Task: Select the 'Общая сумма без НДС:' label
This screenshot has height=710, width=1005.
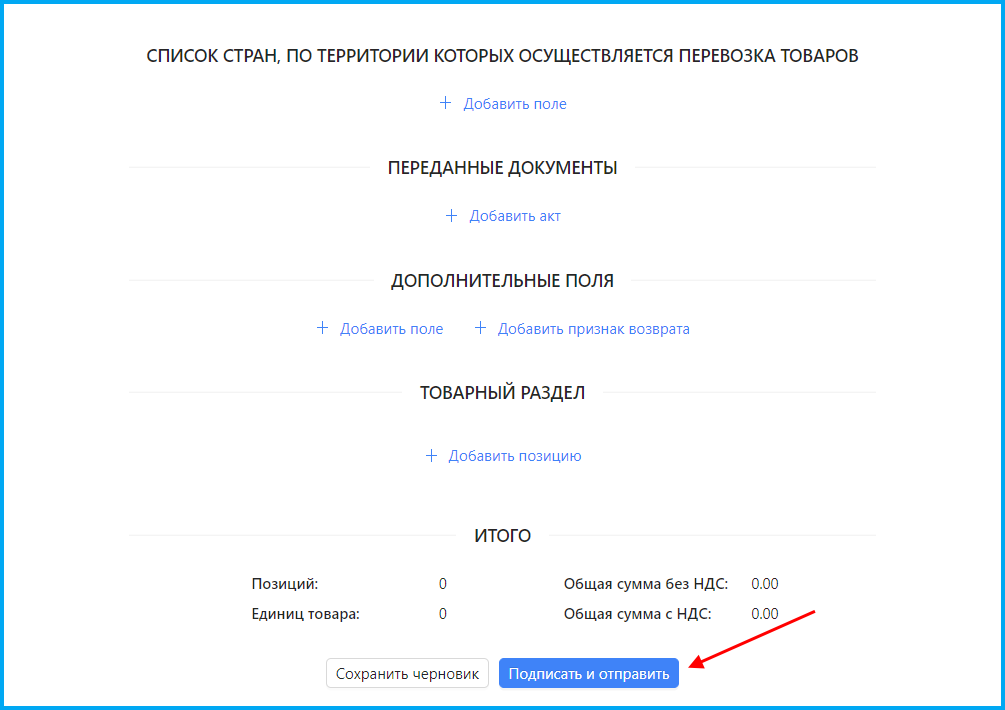Action: point(646,584)
